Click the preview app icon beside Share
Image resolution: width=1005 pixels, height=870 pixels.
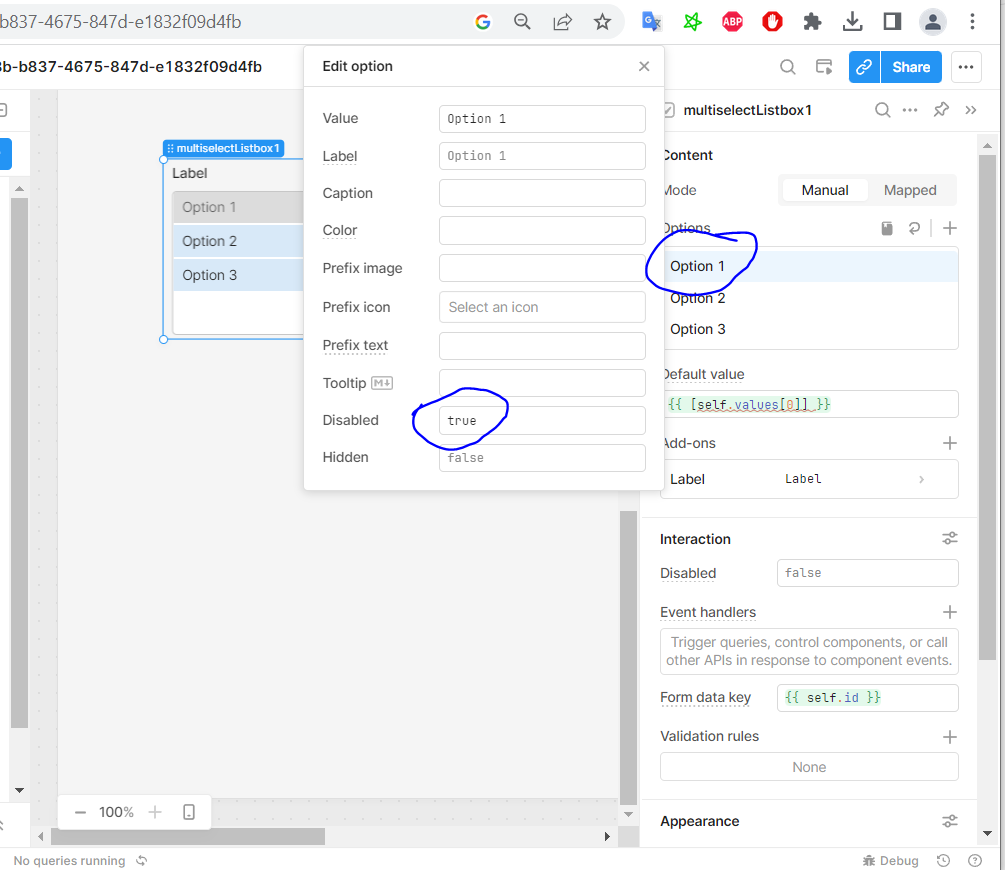coord(824,67)
